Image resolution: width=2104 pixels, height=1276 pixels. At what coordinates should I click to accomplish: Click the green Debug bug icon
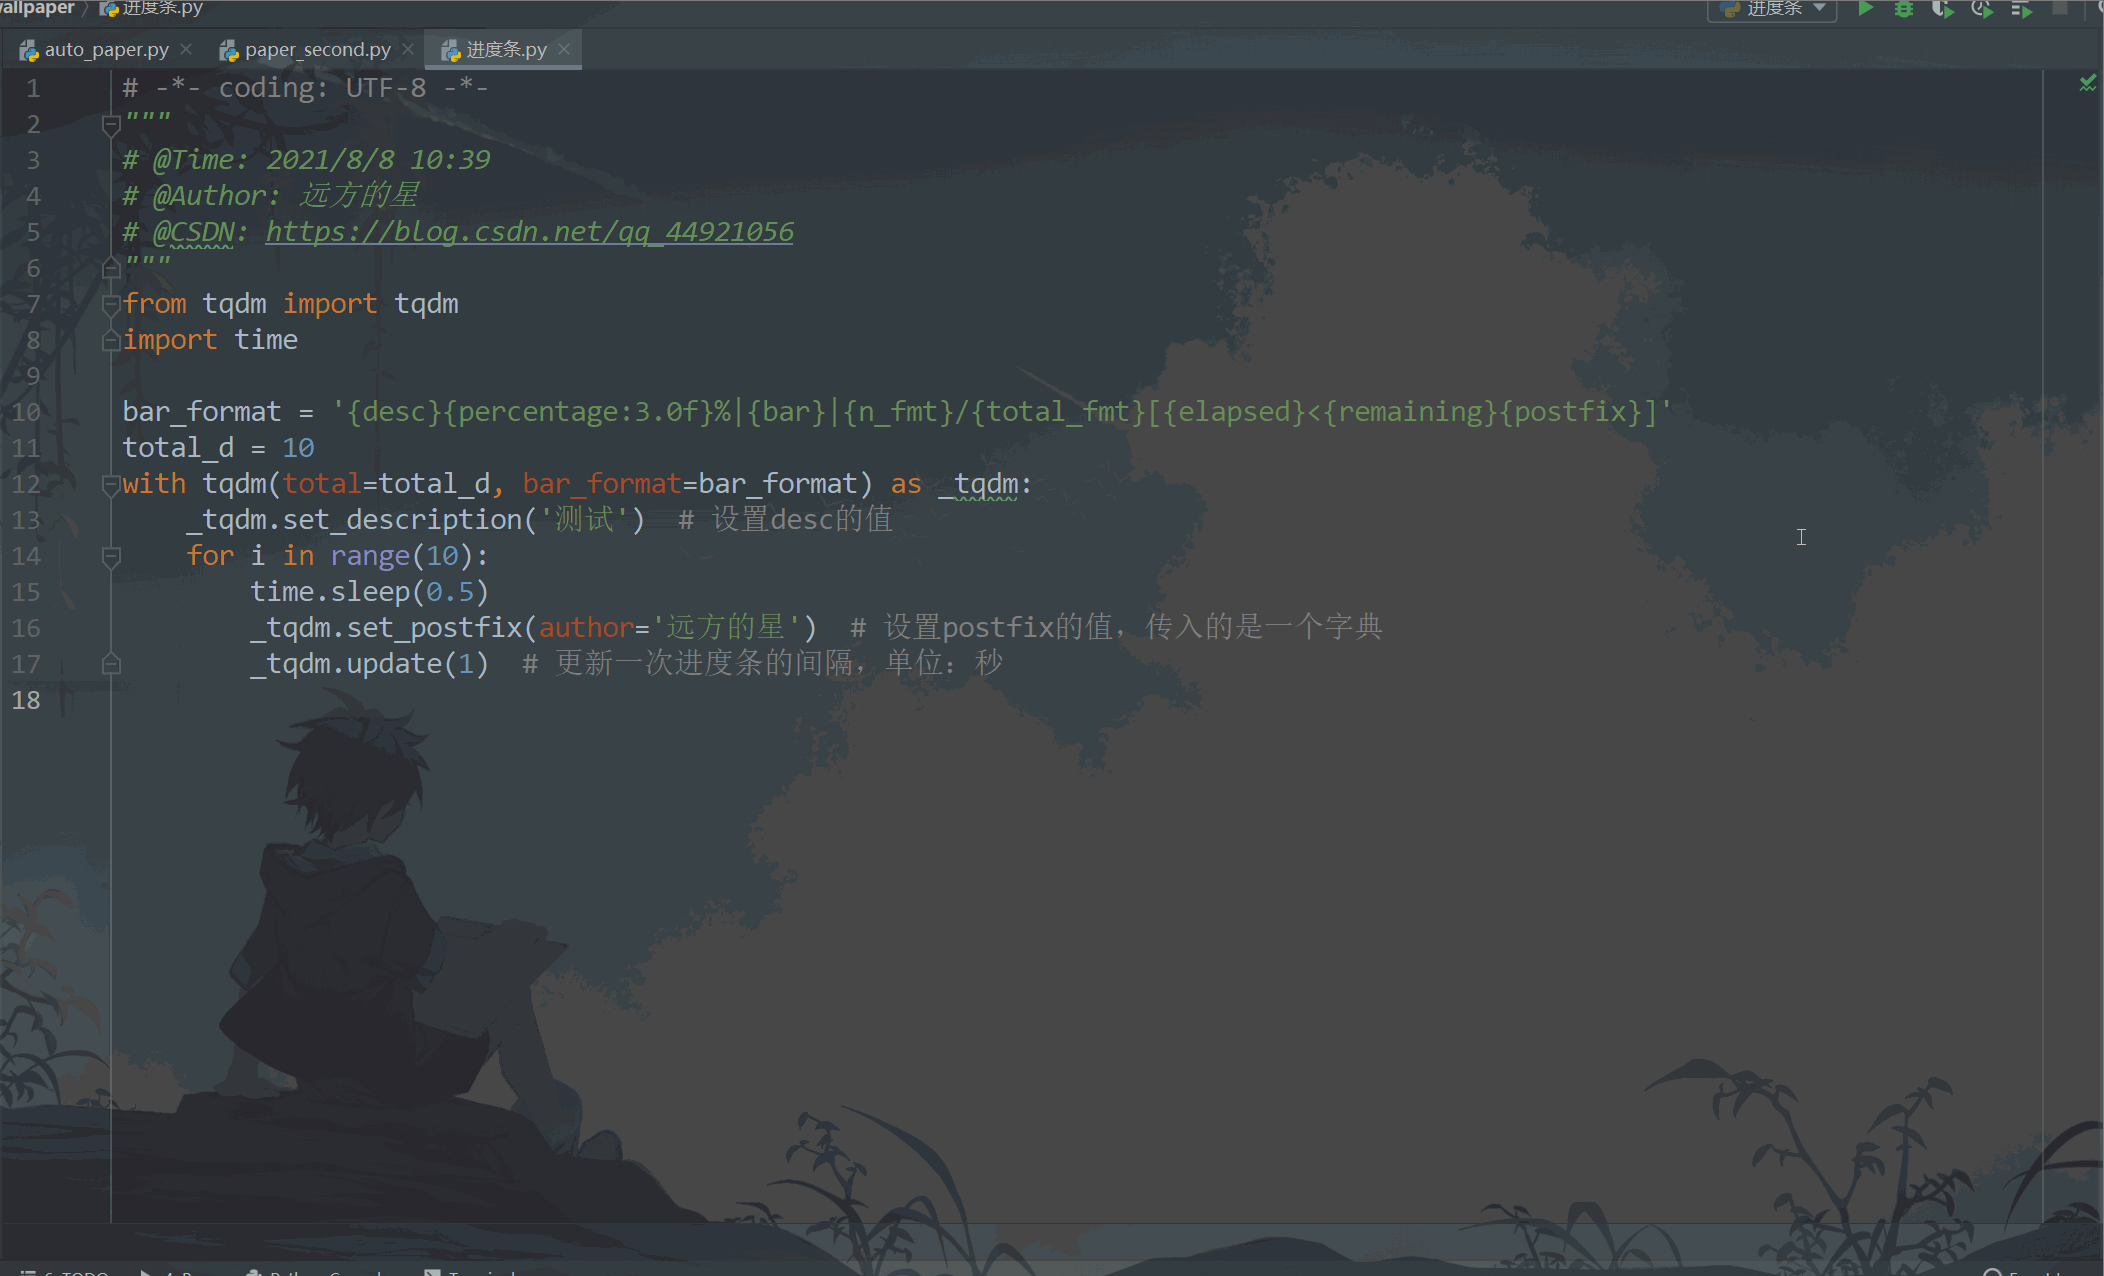[x=1904, y=9]
